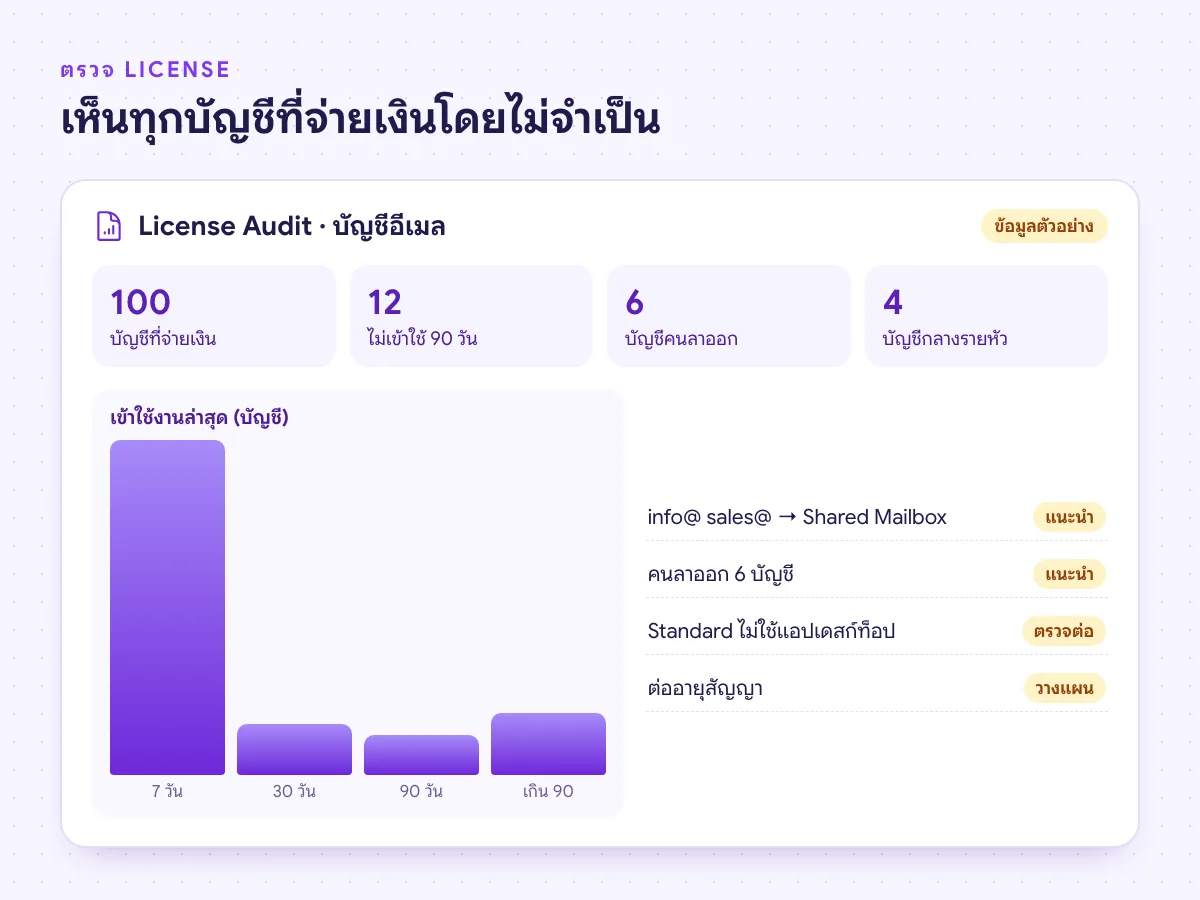Select the 4 บัญชีกลางรายหัว card
The height and width of the screenshot is (900, 1200).
(986, 316)
